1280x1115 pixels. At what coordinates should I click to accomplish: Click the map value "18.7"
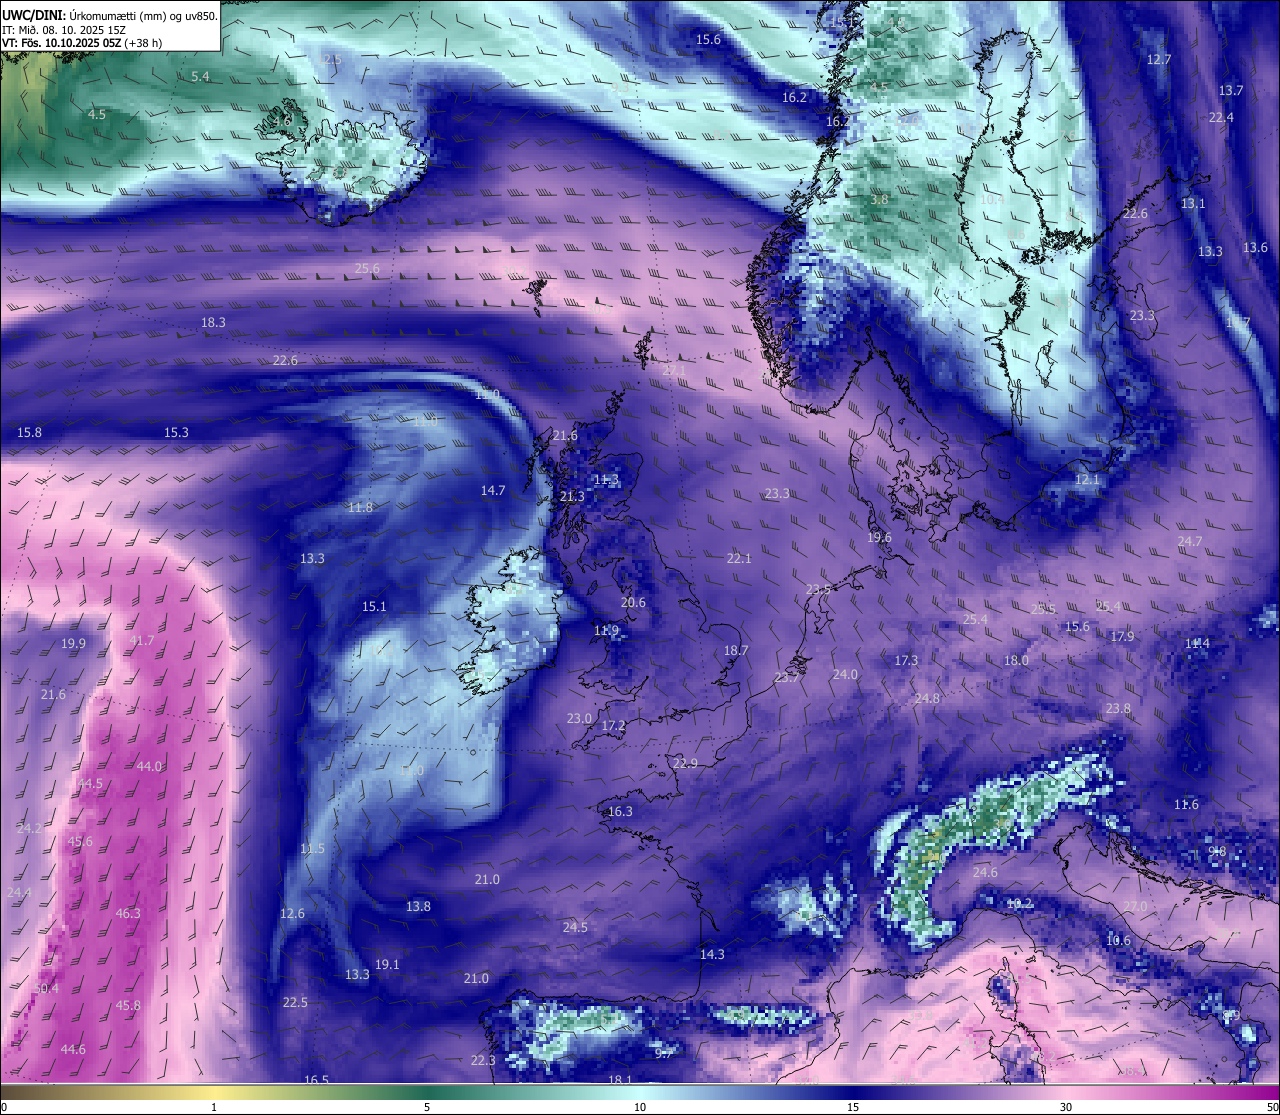click(736, 651)
